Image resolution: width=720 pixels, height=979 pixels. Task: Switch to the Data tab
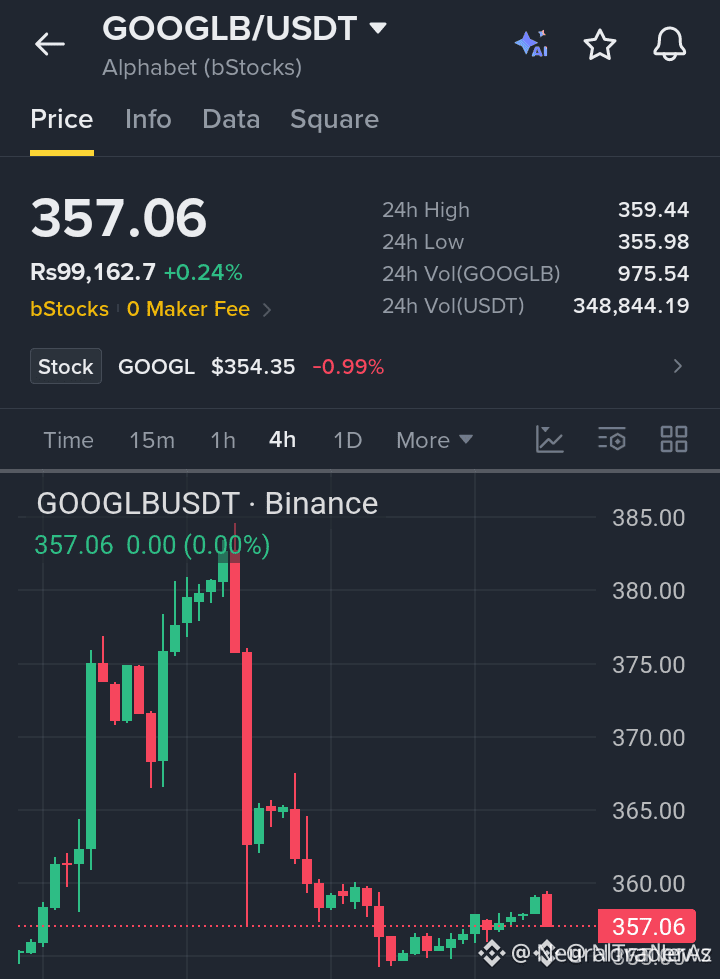(231, 119)
